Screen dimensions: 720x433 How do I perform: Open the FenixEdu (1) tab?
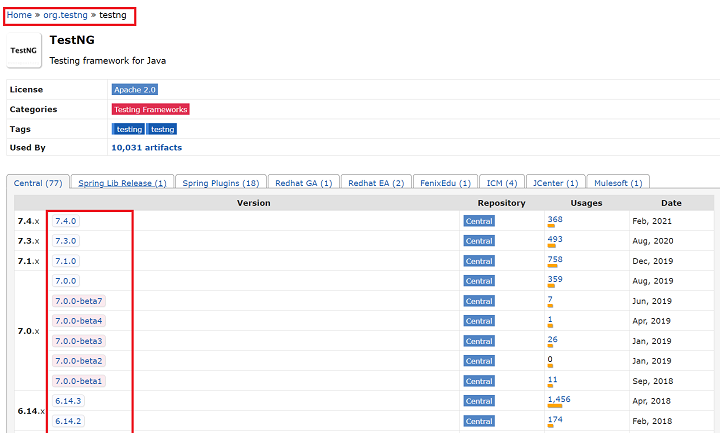[445, 183]
